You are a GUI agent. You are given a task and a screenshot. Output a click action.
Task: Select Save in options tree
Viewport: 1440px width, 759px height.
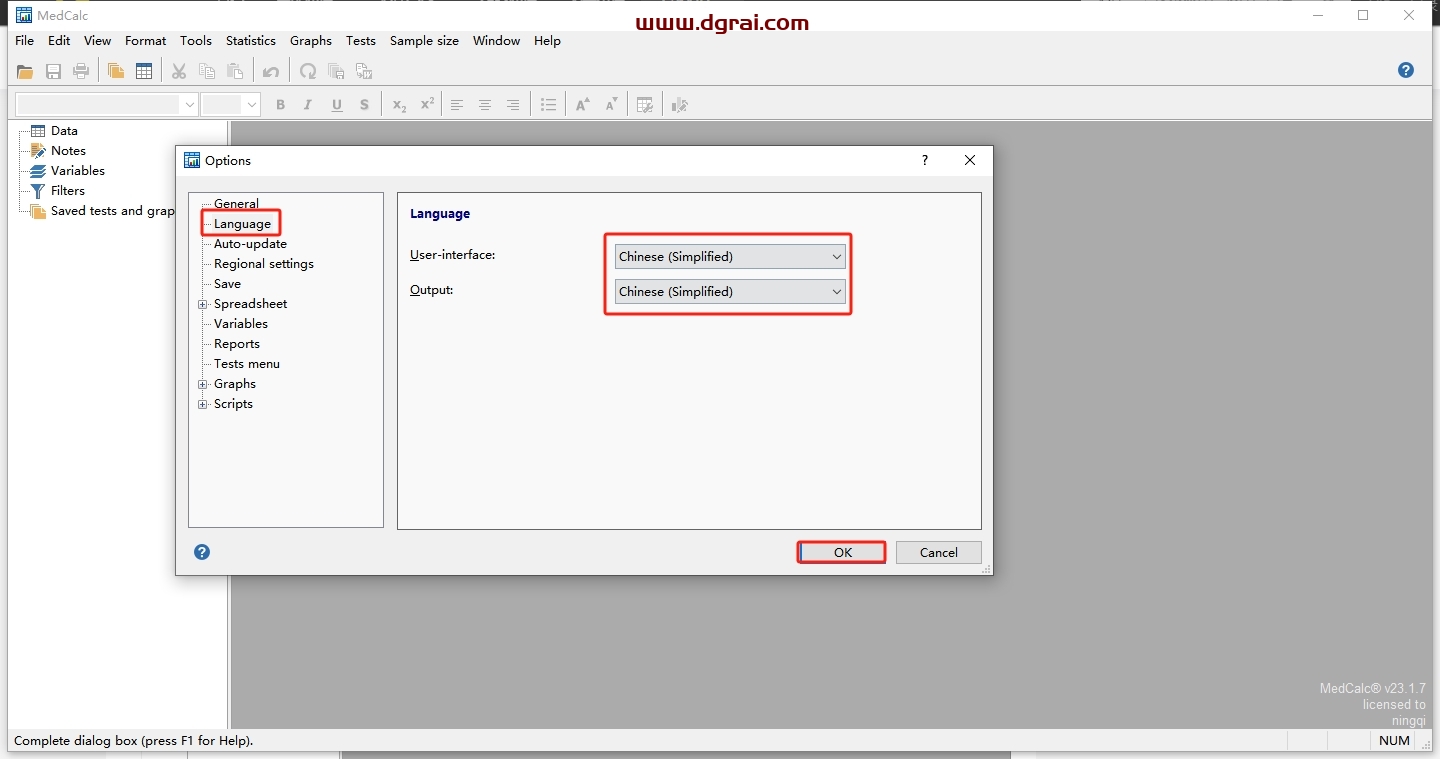[x=227, y=284]
